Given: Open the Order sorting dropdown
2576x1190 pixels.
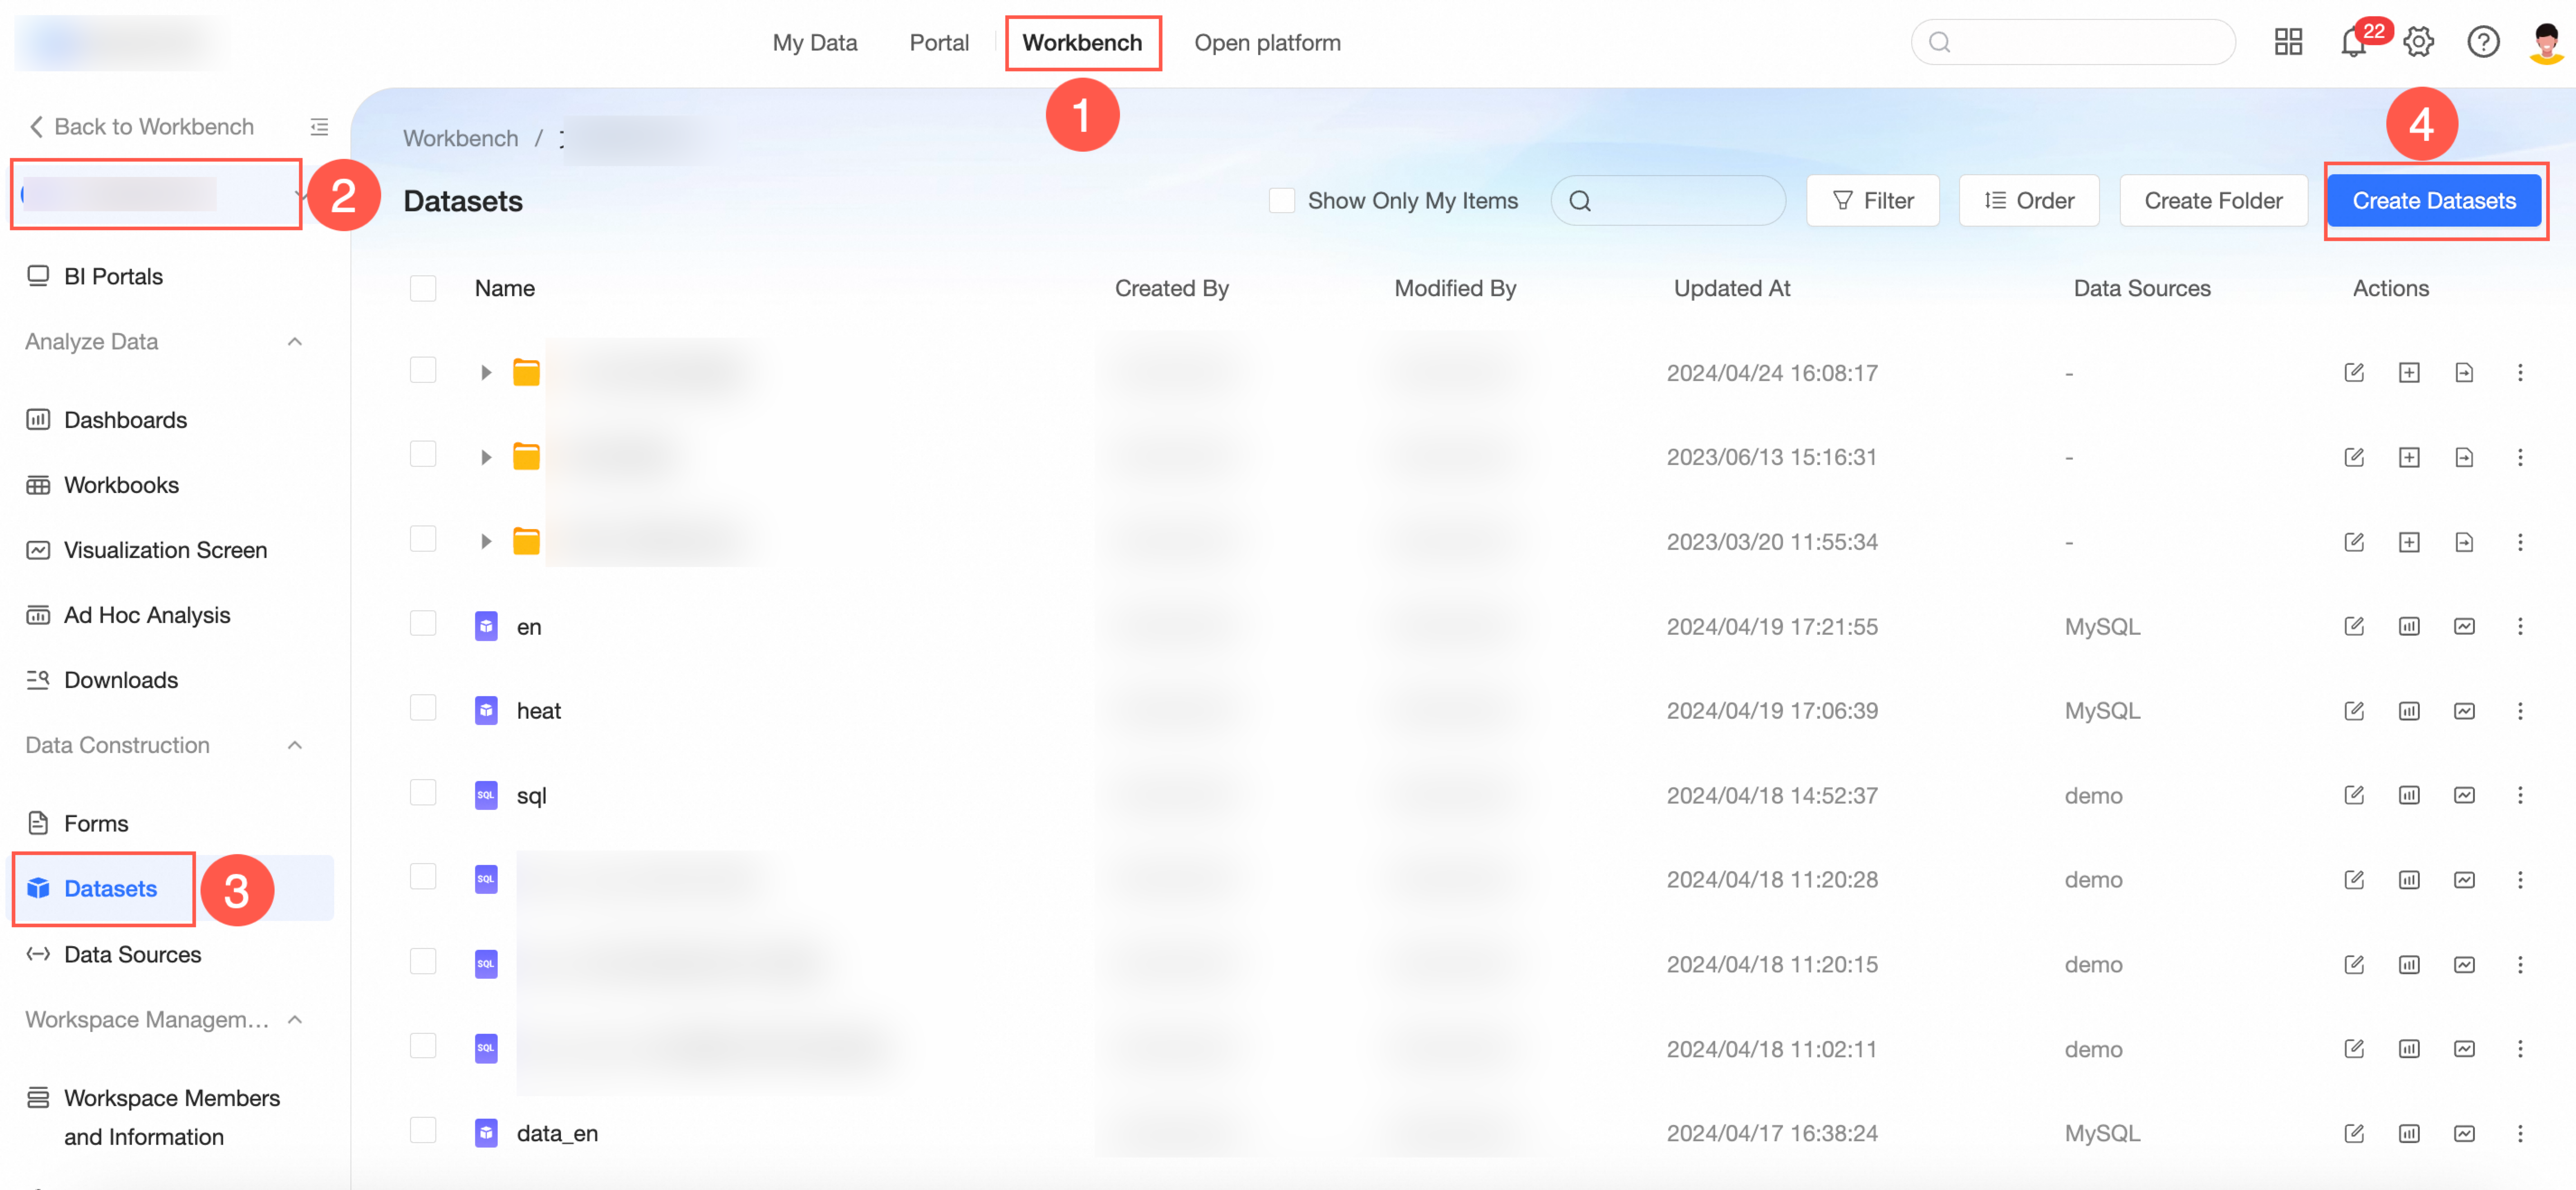Looking at the screenshot, I should click(x=2028, y=200).
